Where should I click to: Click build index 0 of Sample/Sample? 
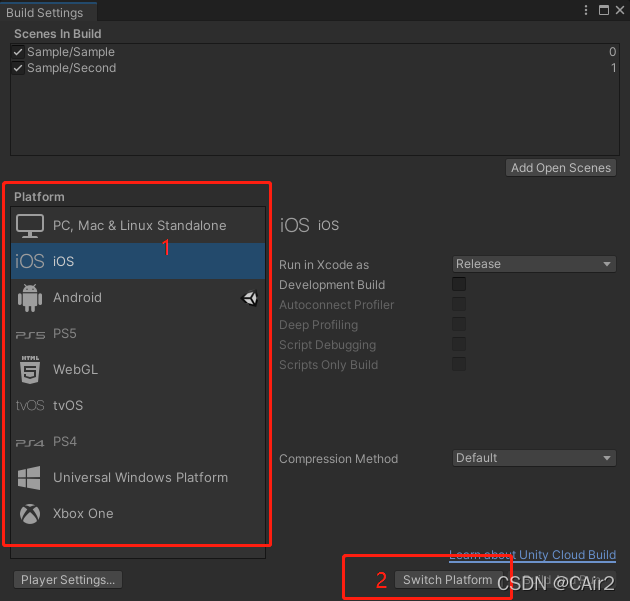click(612, 52)
